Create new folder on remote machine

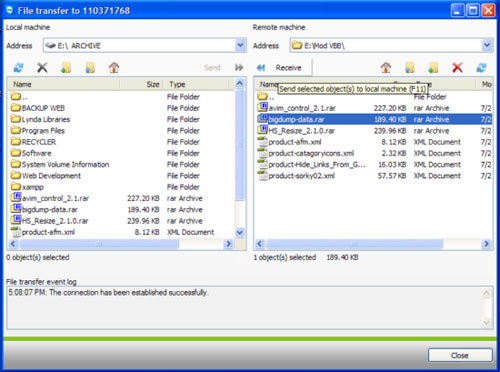click(x=433, y=68)
